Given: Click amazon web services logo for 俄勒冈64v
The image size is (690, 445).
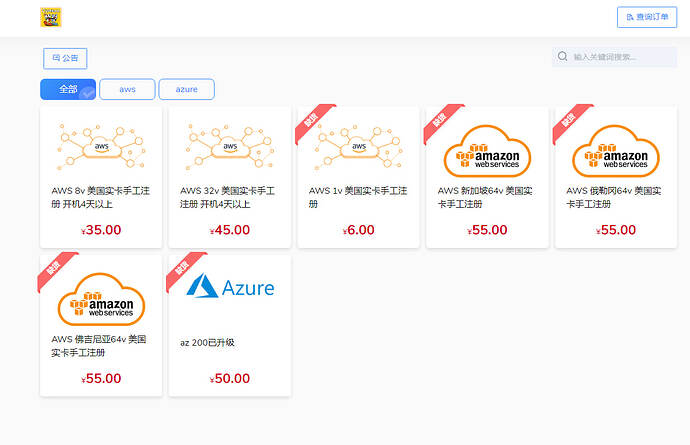Looking at the screenshot, I should (x=616, y=151).
